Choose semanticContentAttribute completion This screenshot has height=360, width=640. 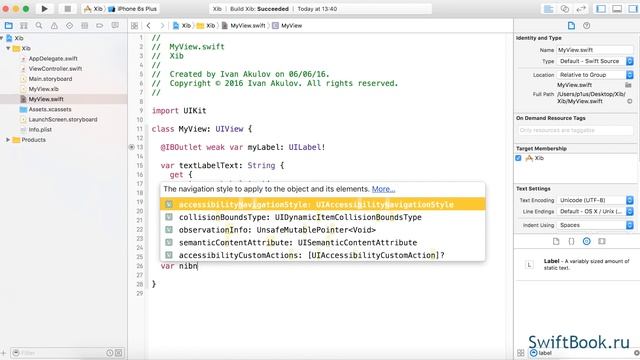coord(322,242)
